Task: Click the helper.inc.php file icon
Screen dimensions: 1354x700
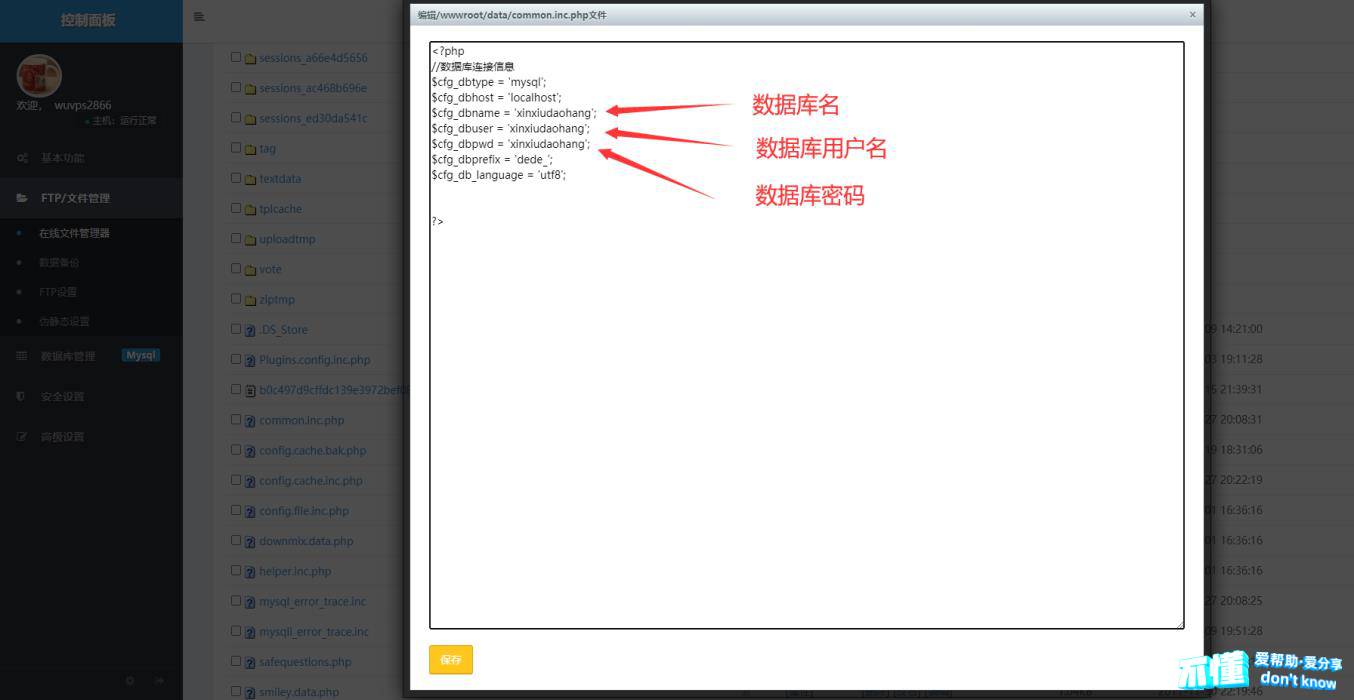Action: (x=250, y=572)
